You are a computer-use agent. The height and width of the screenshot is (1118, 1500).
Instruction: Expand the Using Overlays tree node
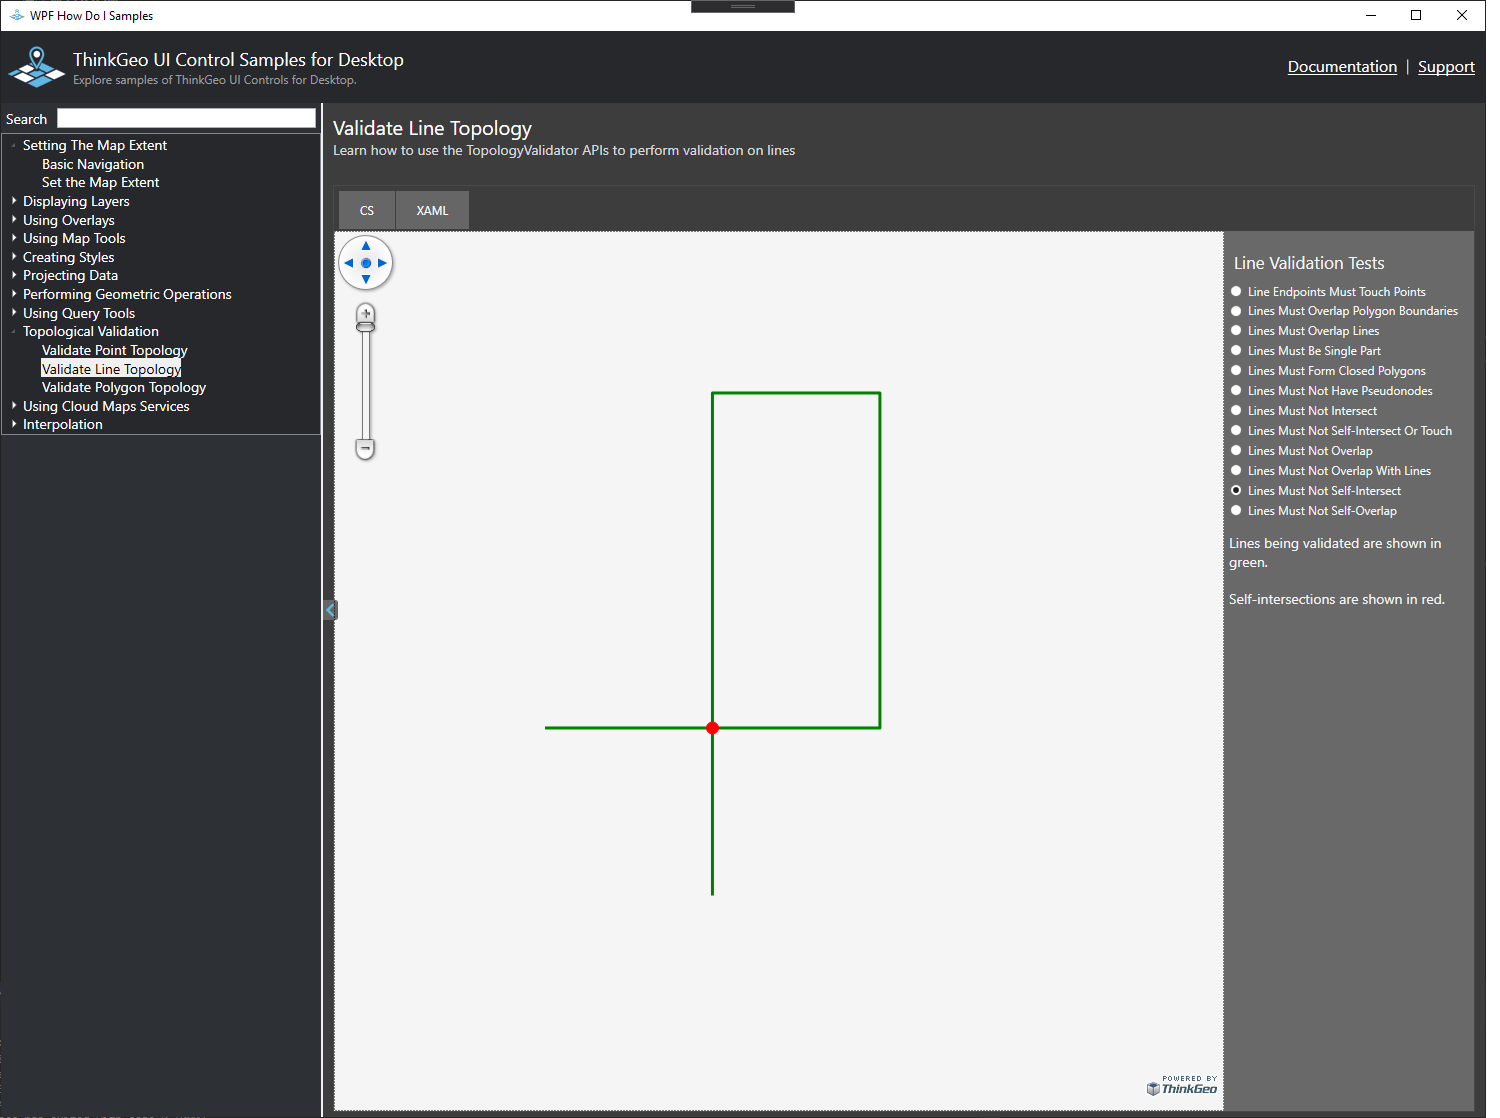[14, 220]
